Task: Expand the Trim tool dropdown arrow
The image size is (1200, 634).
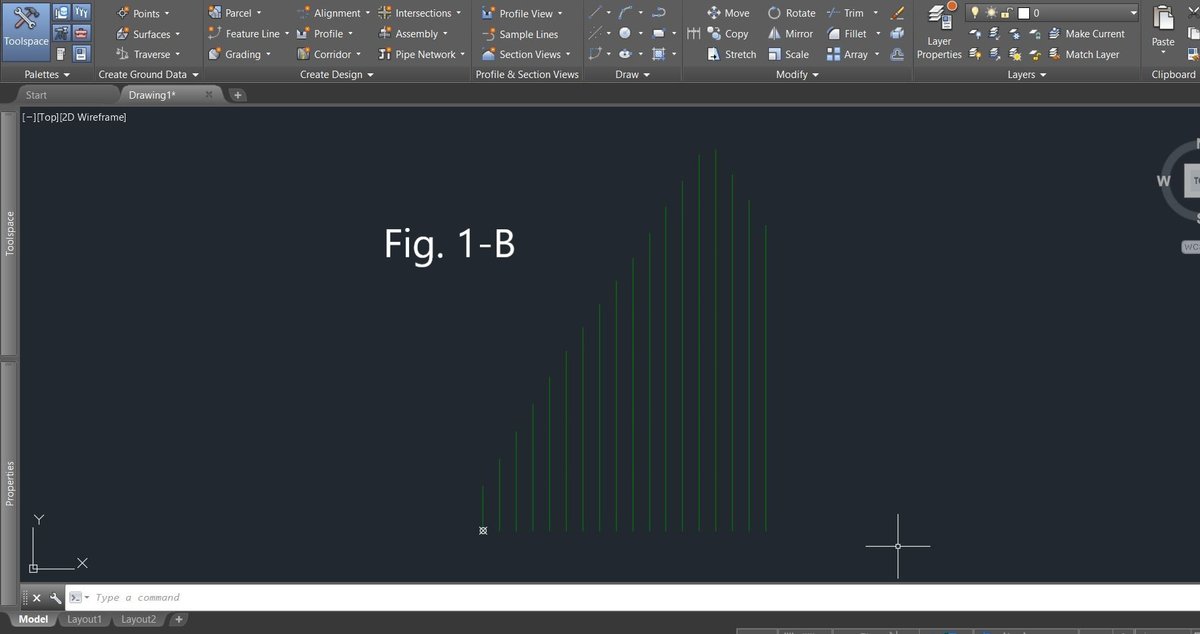Action: pyautogui.click(x=874, y=12)
